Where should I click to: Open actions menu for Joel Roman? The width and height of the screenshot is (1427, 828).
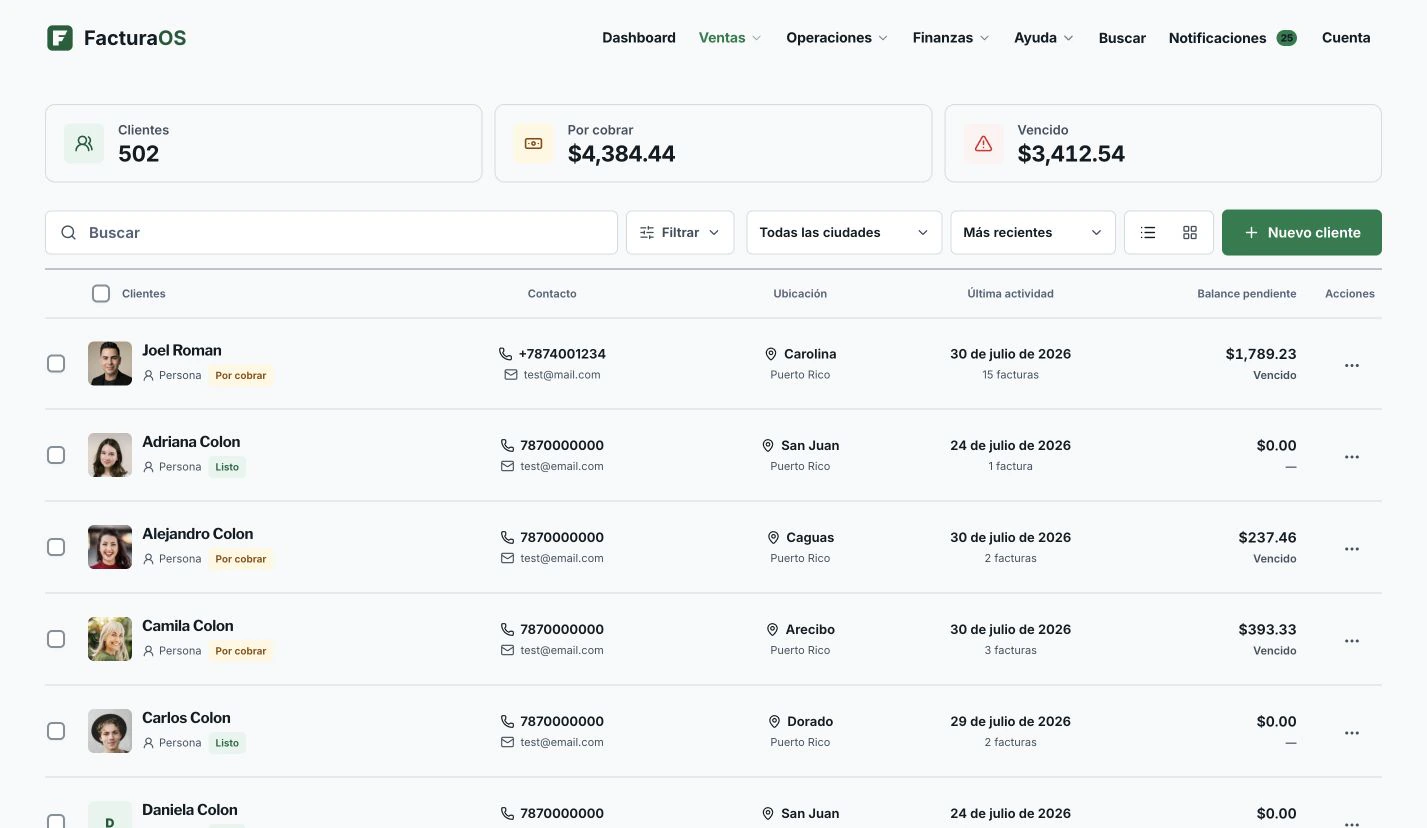pyautogui.click(x=1352, y=365)
